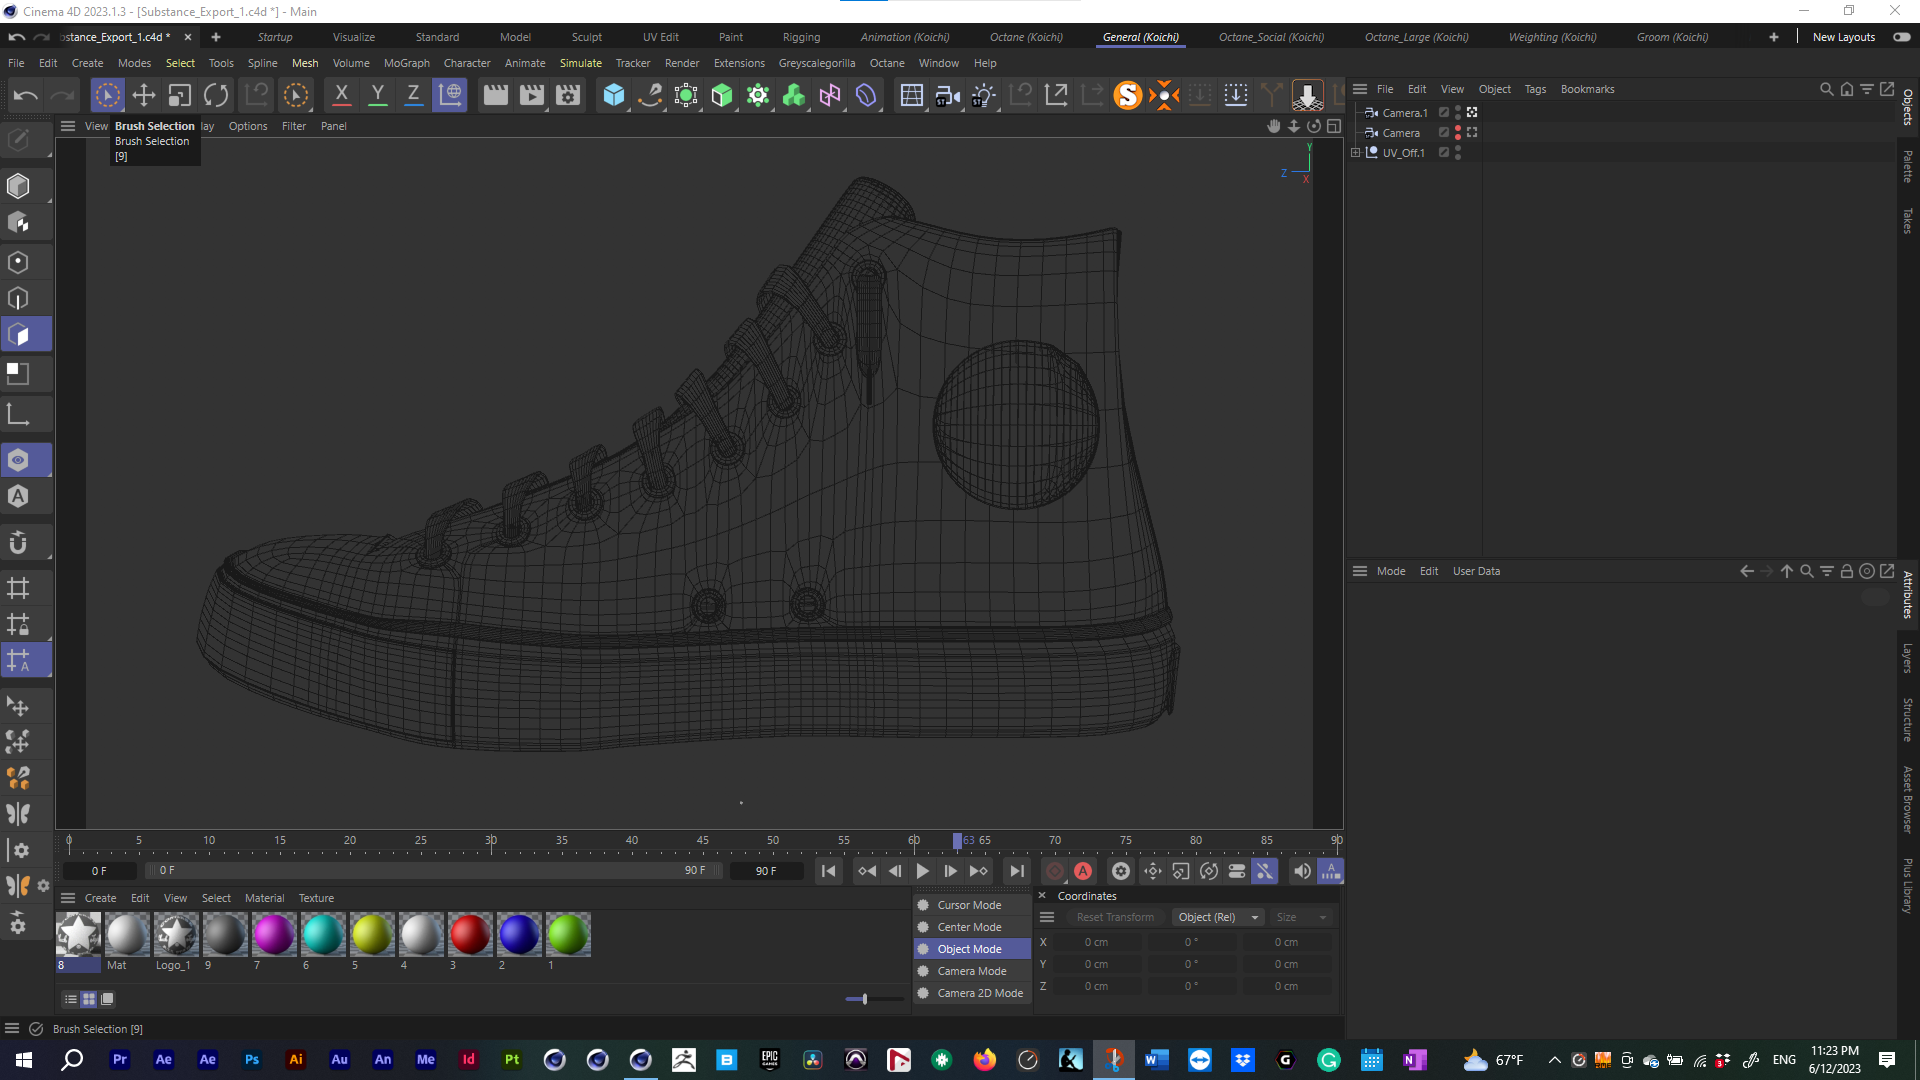Select the purple material swatch numbered 7
Image resolution: width=1920 pixels, height=1080 pixels.
274,935
